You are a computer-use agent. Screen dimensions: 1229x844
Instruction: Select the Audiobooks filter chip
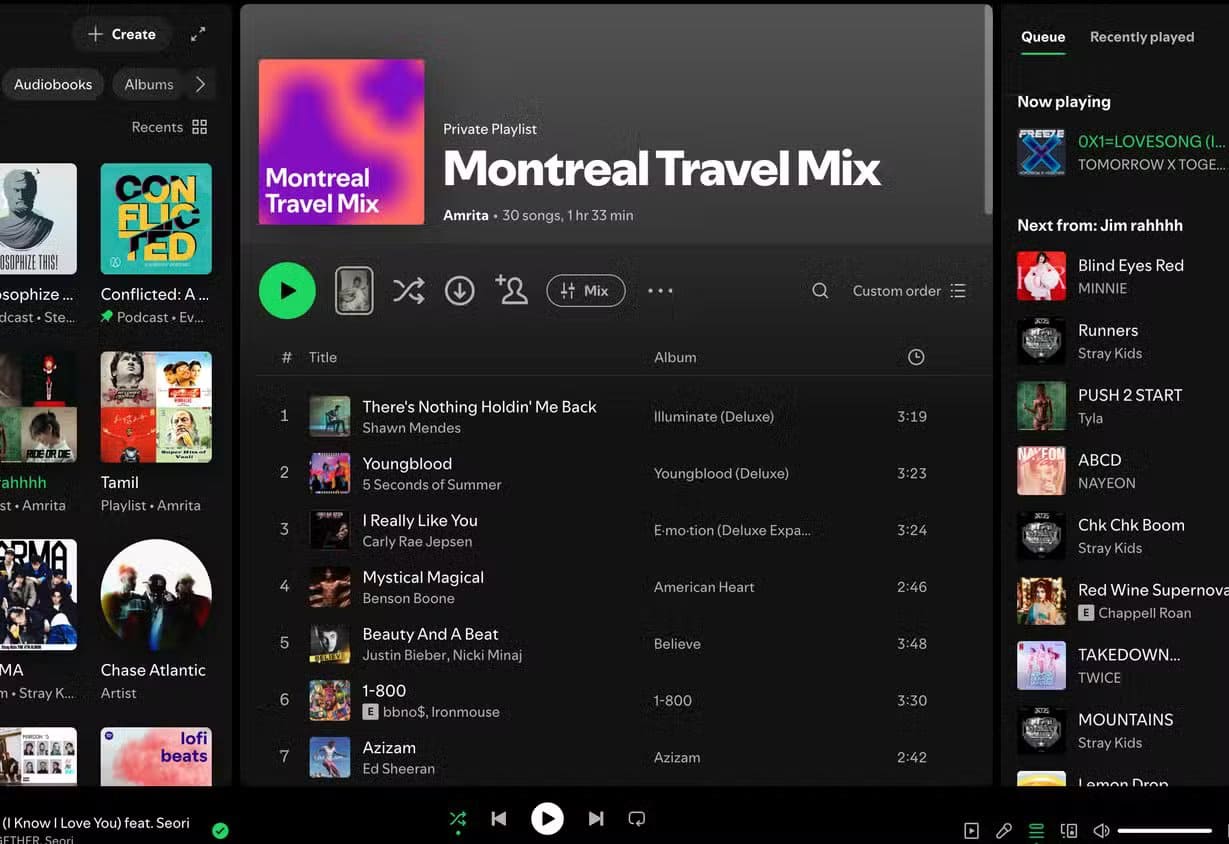[x=53, y=85]
